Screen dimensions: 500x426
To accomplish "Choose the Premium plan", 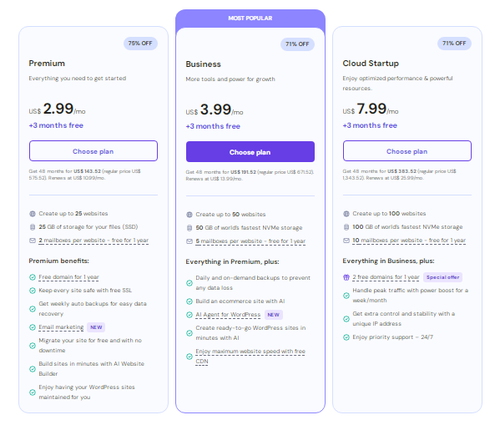I will point(93,151).
